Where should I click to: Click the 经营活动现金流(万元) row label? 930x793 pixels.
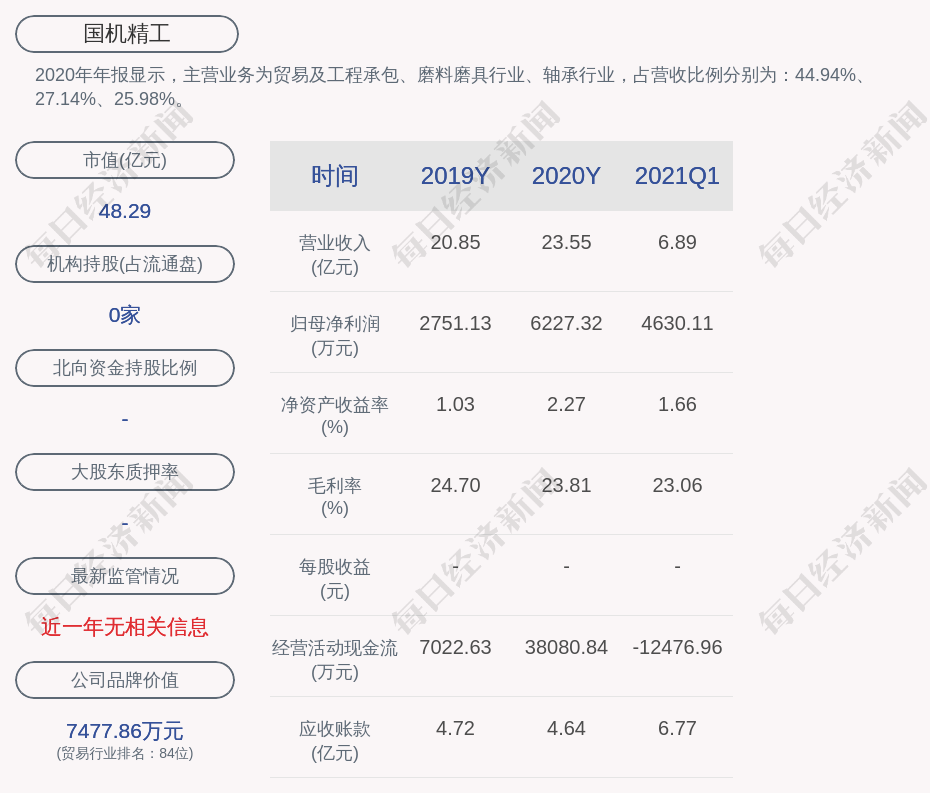point(335,660)
